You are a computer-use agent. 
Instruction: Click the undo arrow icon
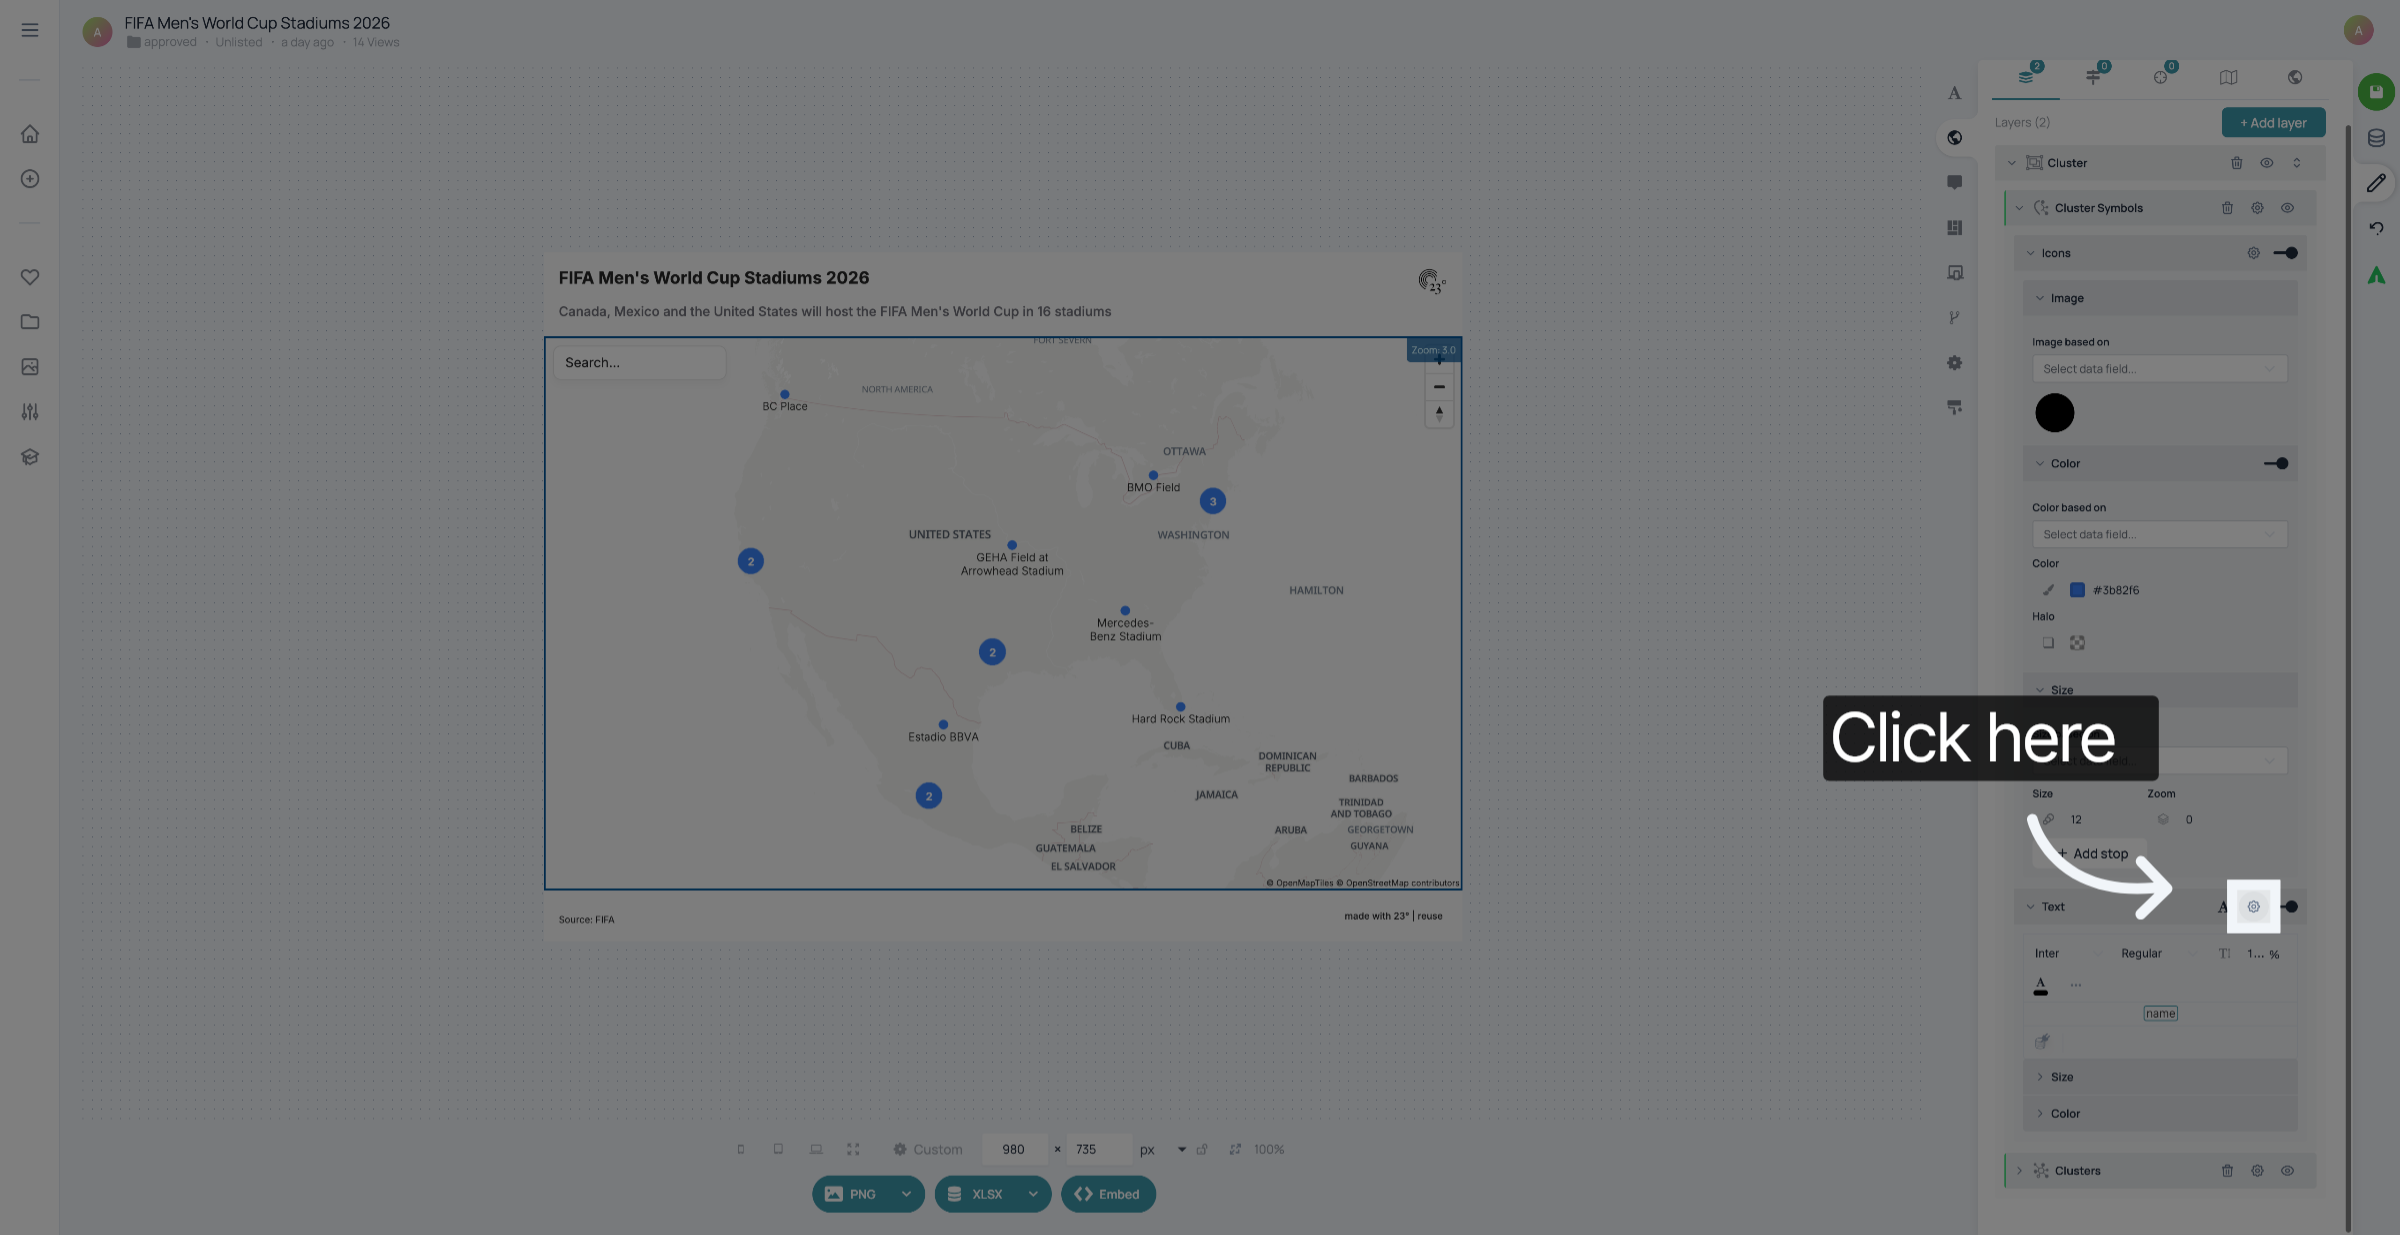[2376, 228]
